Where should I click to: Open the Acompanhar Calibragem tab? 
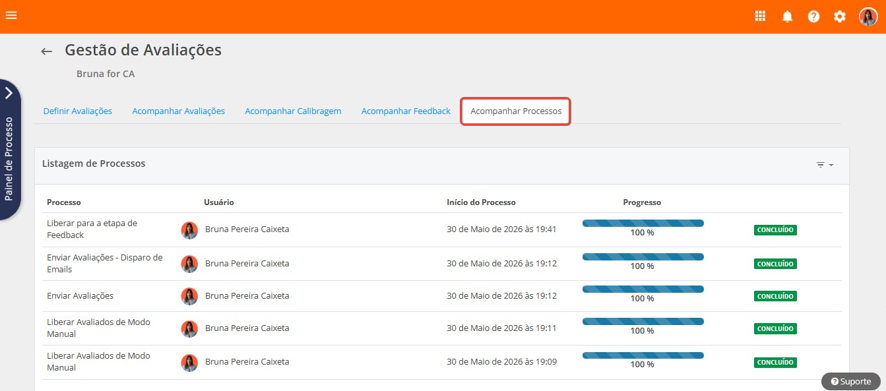[293, 111]
